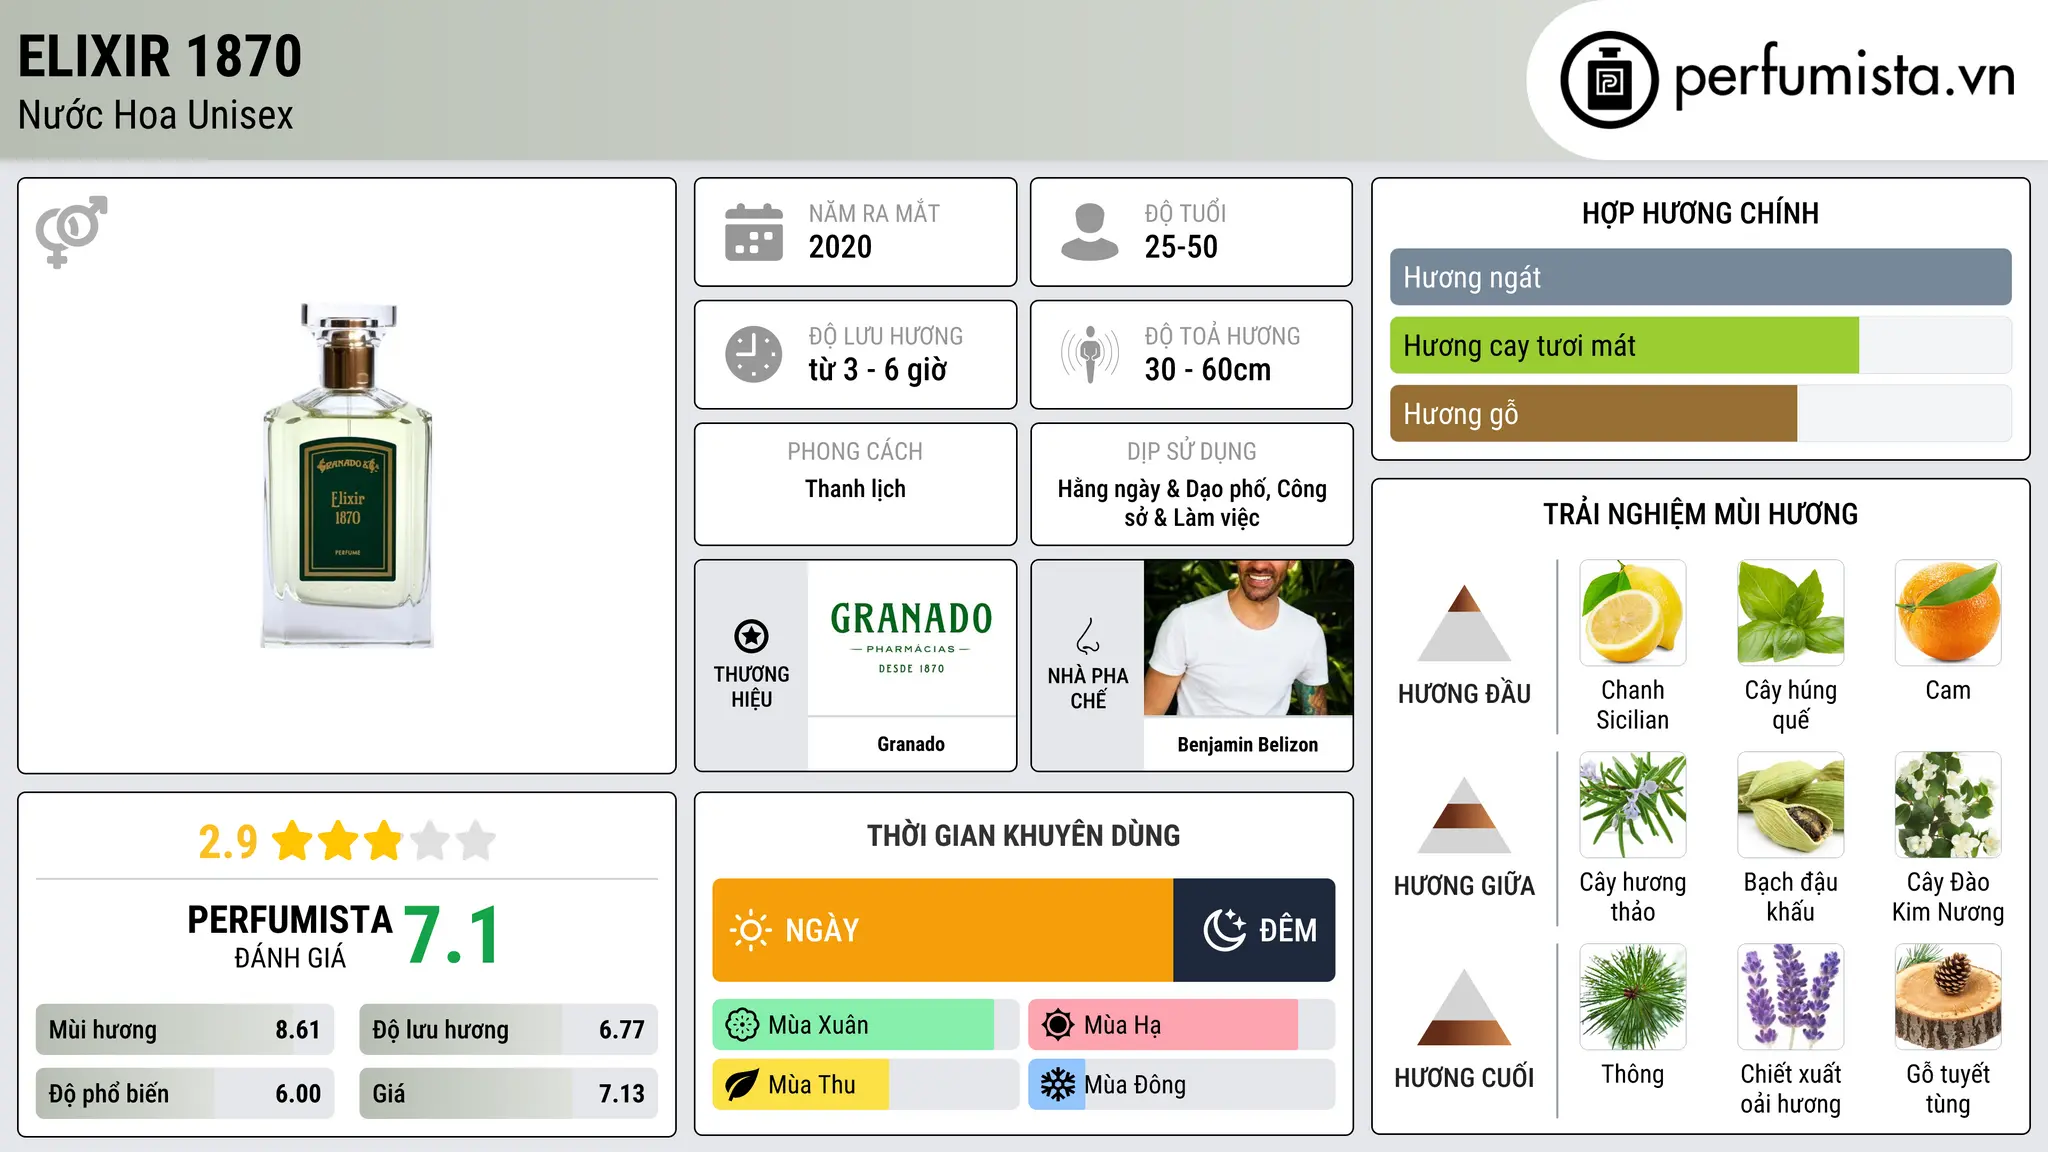Click the person icon beside Độ tuổi

click(x=1089, y=232)
